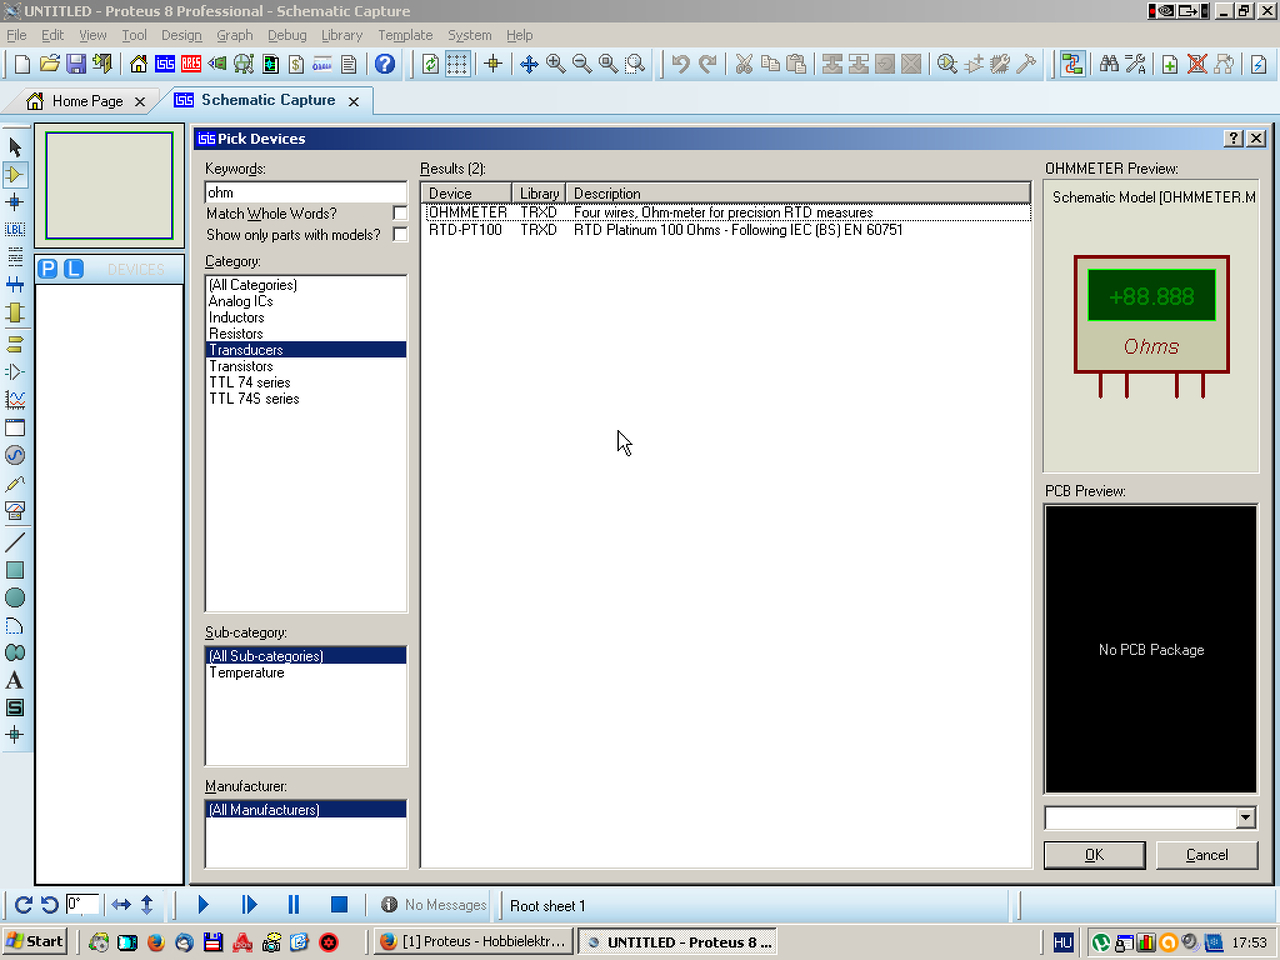Select the 2D text A tool
This screenshot has width=1280, height=960.
click(x=15, y=680)
